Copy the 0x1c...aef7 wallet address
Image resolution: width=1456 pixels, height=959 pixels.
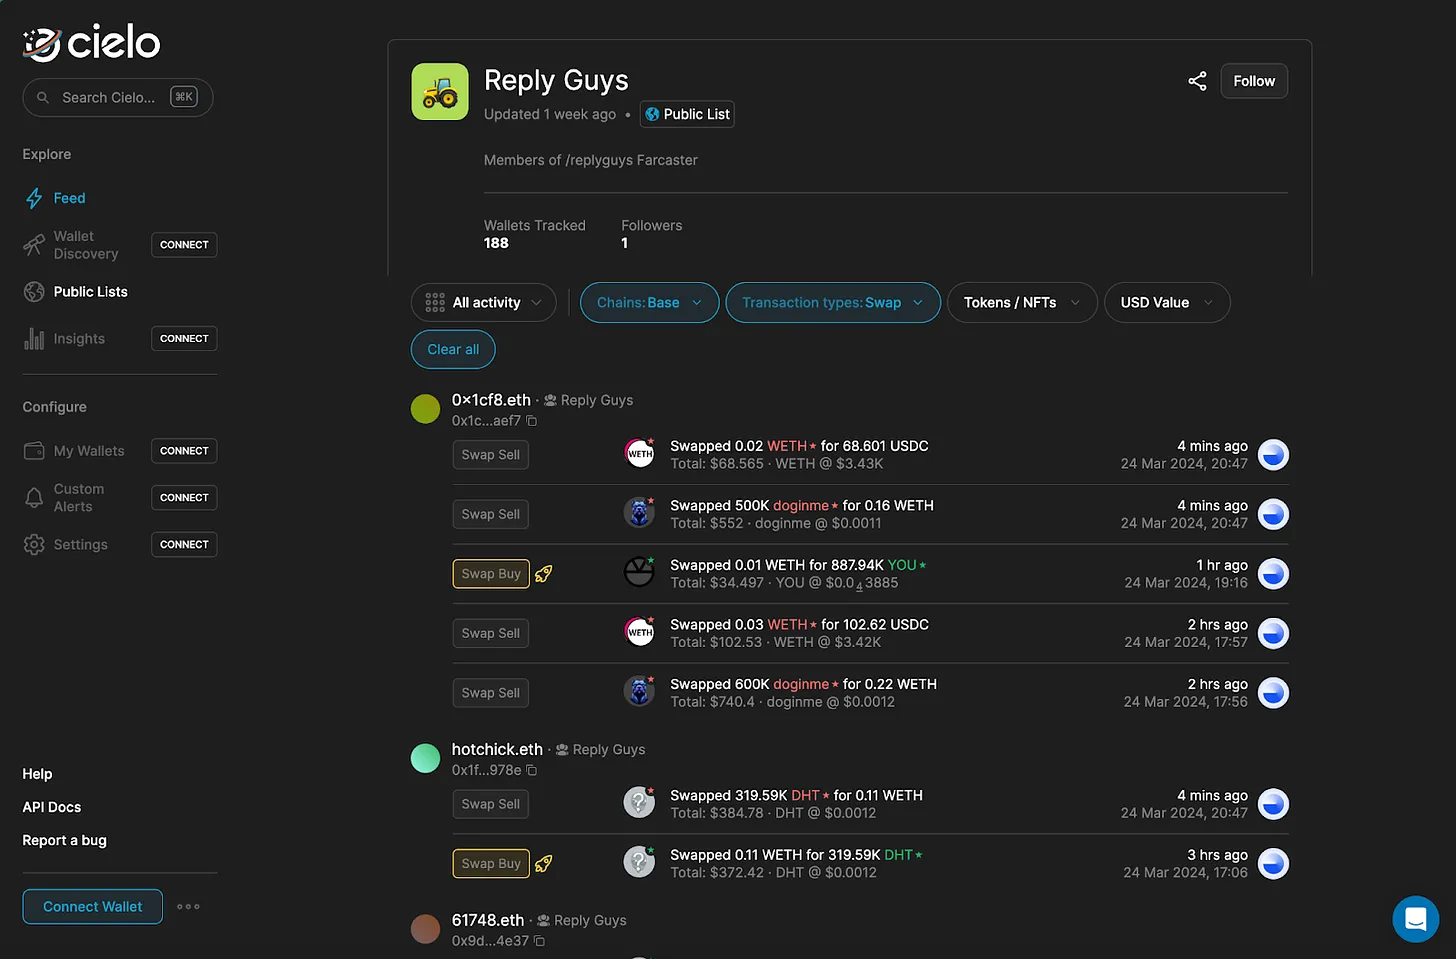(x=532, y=421)
